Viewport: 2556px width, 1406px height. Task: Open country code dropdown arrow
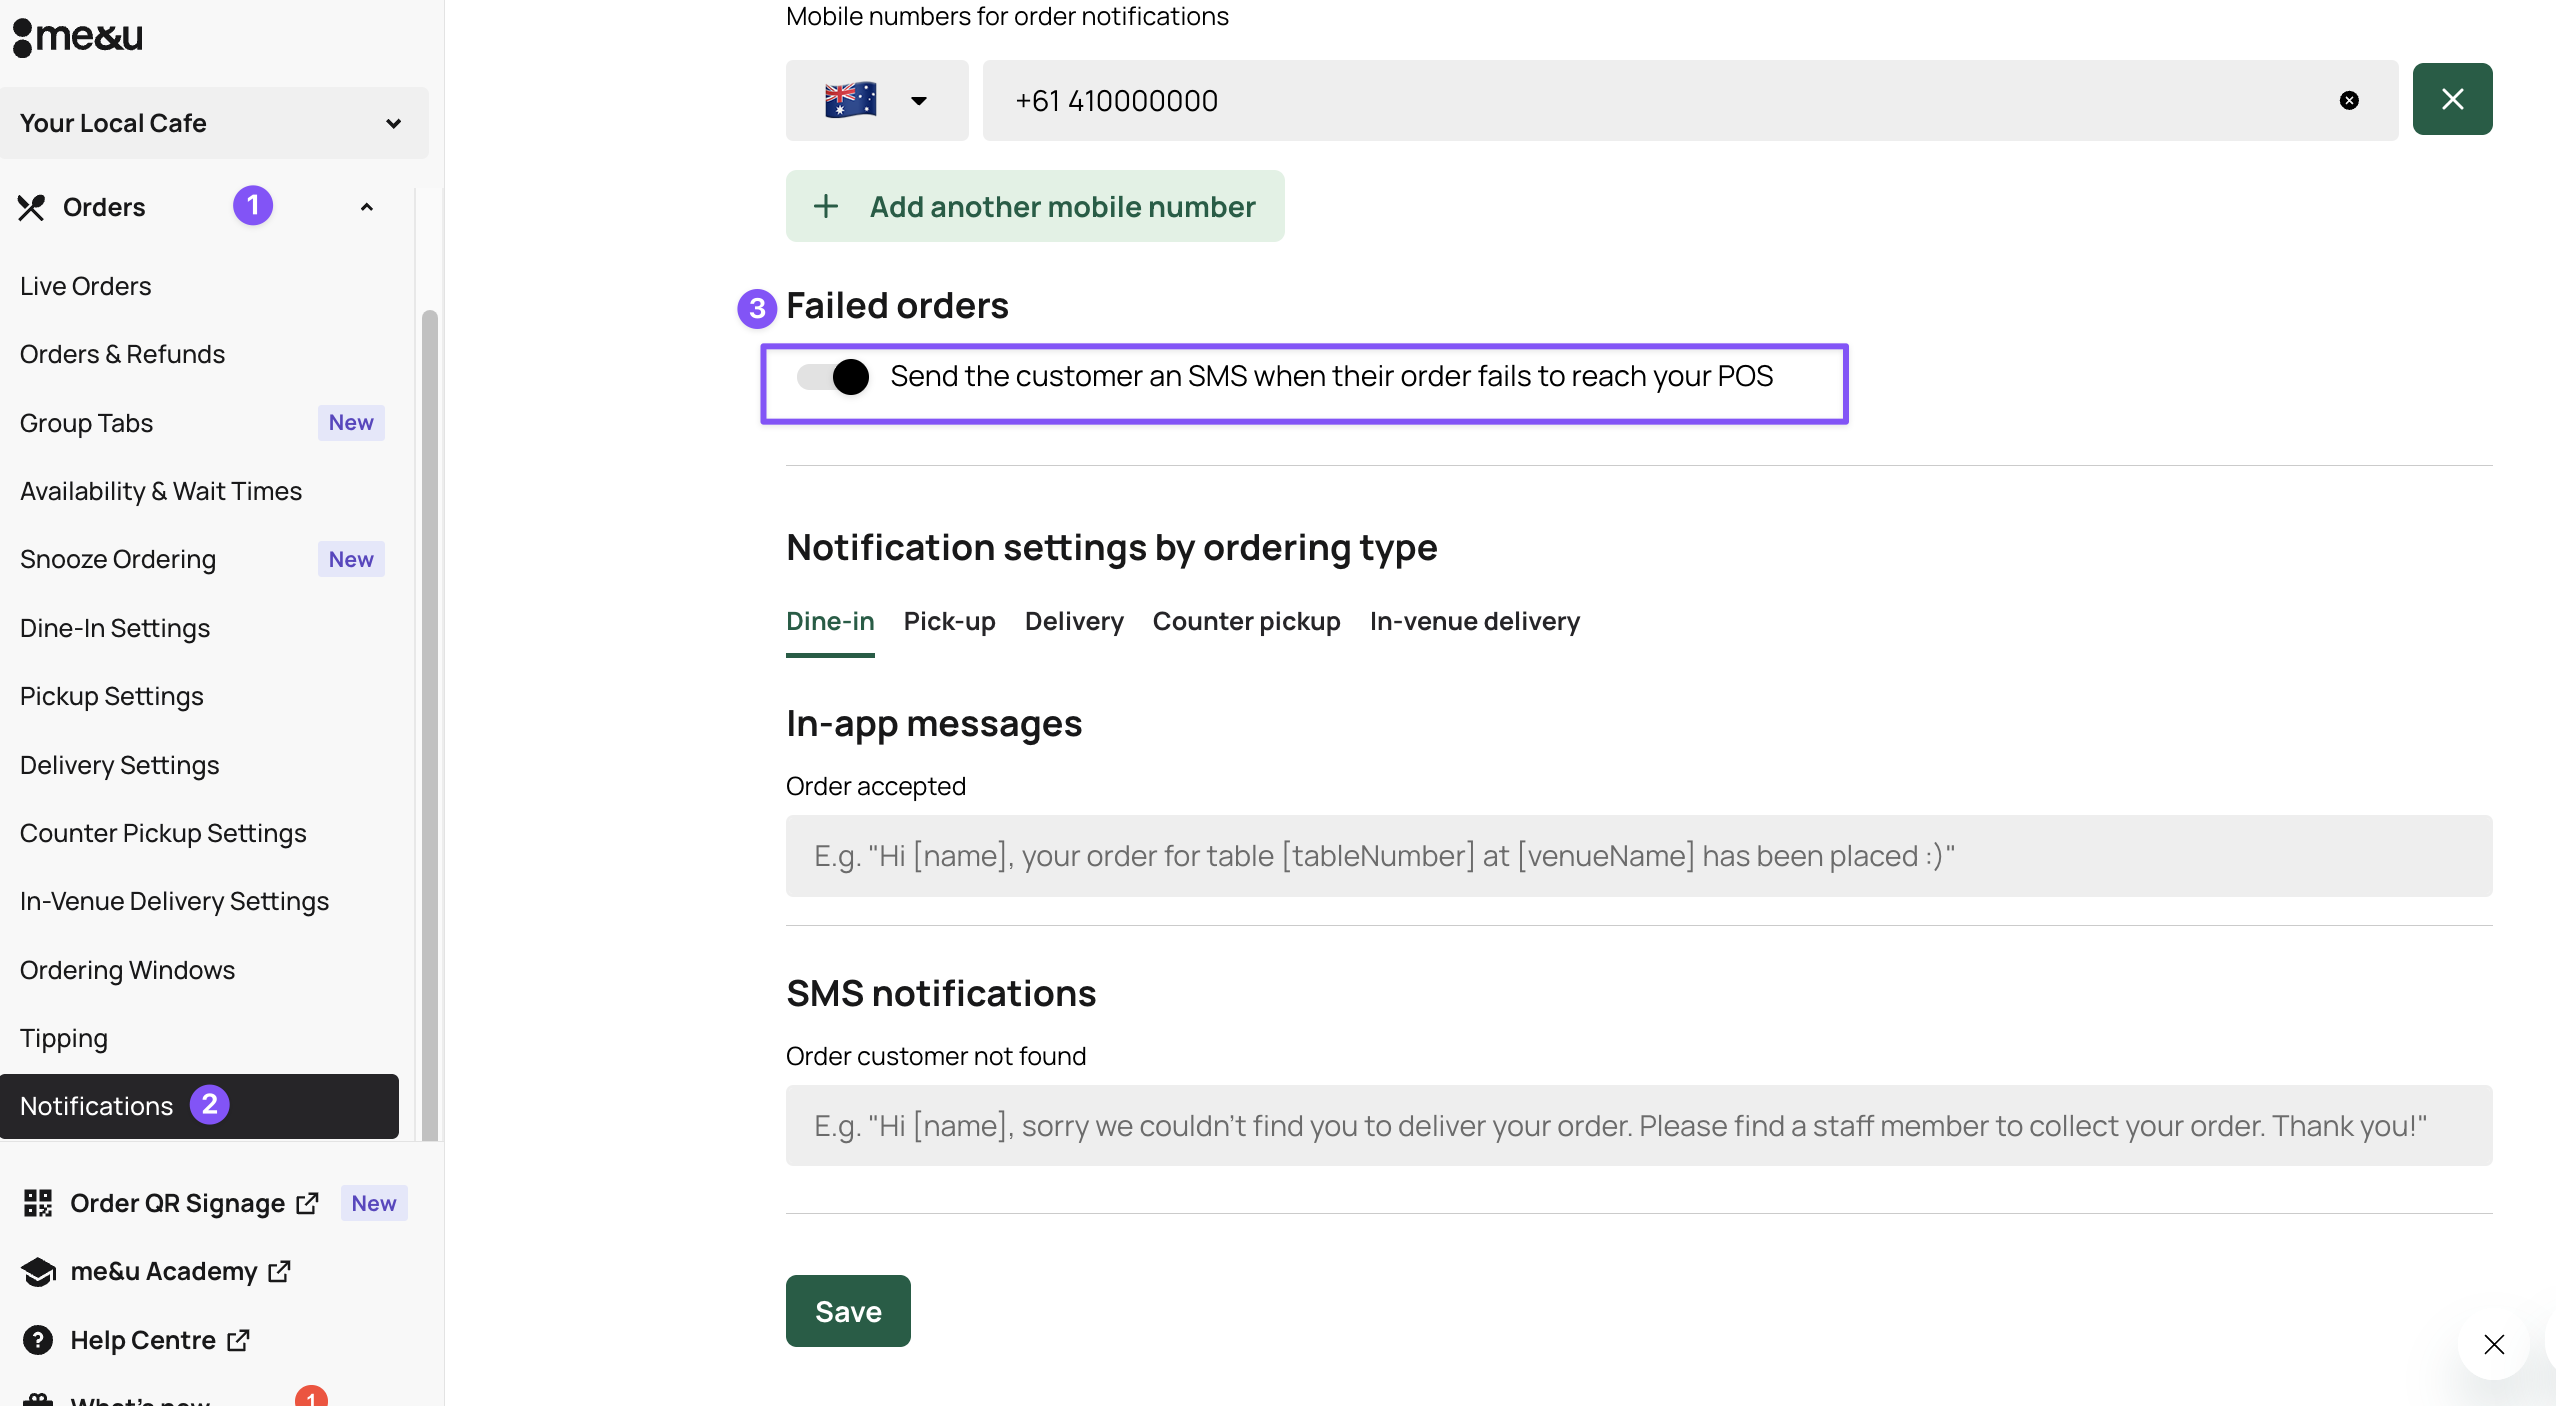tap(918, 100)
